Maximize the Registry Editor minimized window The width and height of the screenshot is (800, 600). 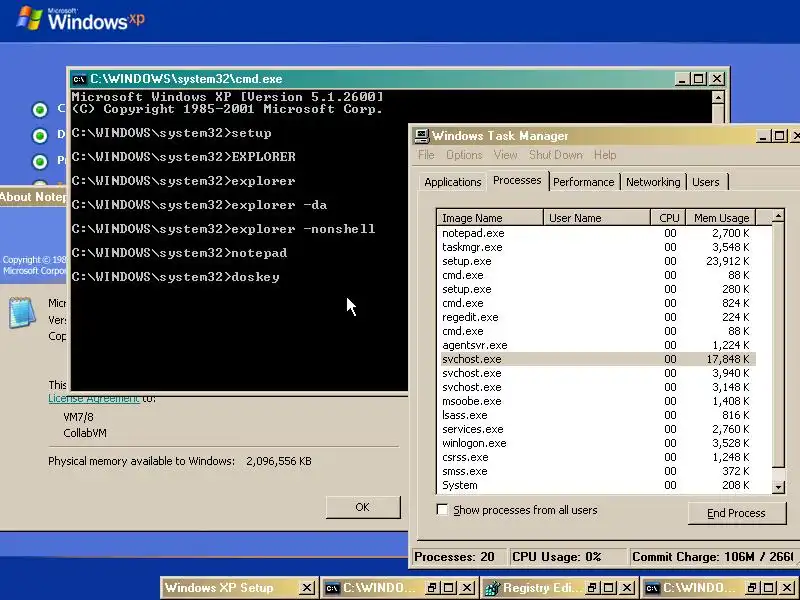[609, 588]
